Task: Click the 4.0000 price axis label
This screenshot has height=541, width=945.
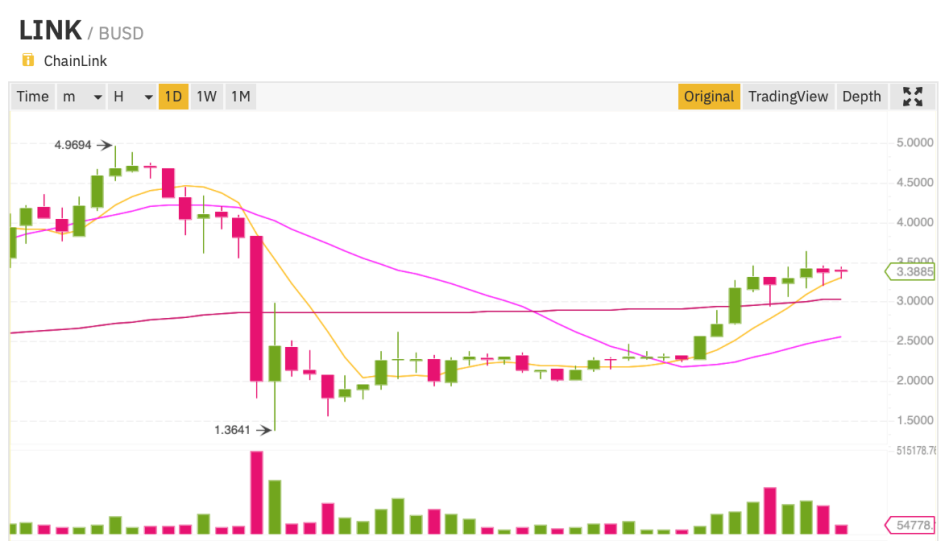Action: point(915,222)
